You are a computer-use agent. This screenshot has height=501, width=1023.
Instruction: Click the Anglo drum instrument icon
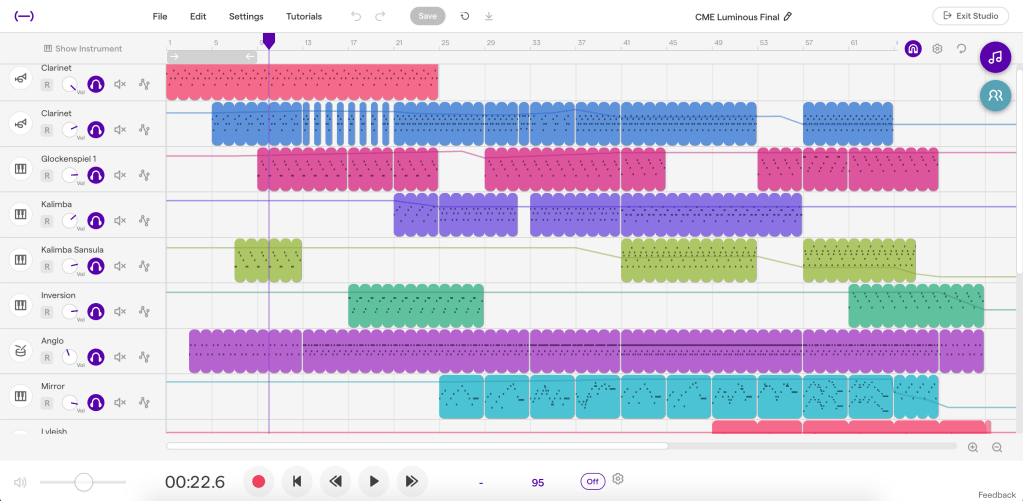(x=20, y=351)
